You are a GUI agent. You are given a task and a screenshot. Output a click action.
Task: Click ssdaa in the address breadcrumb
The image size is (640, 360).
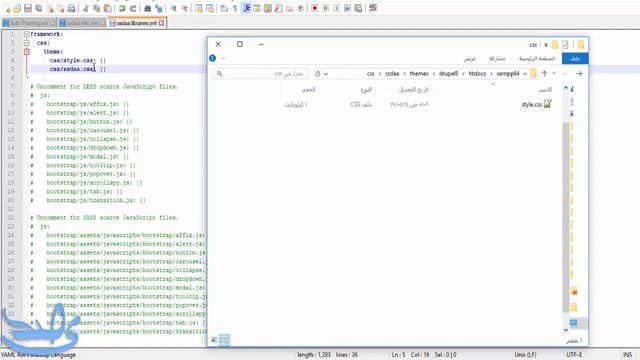pos(392,73)
